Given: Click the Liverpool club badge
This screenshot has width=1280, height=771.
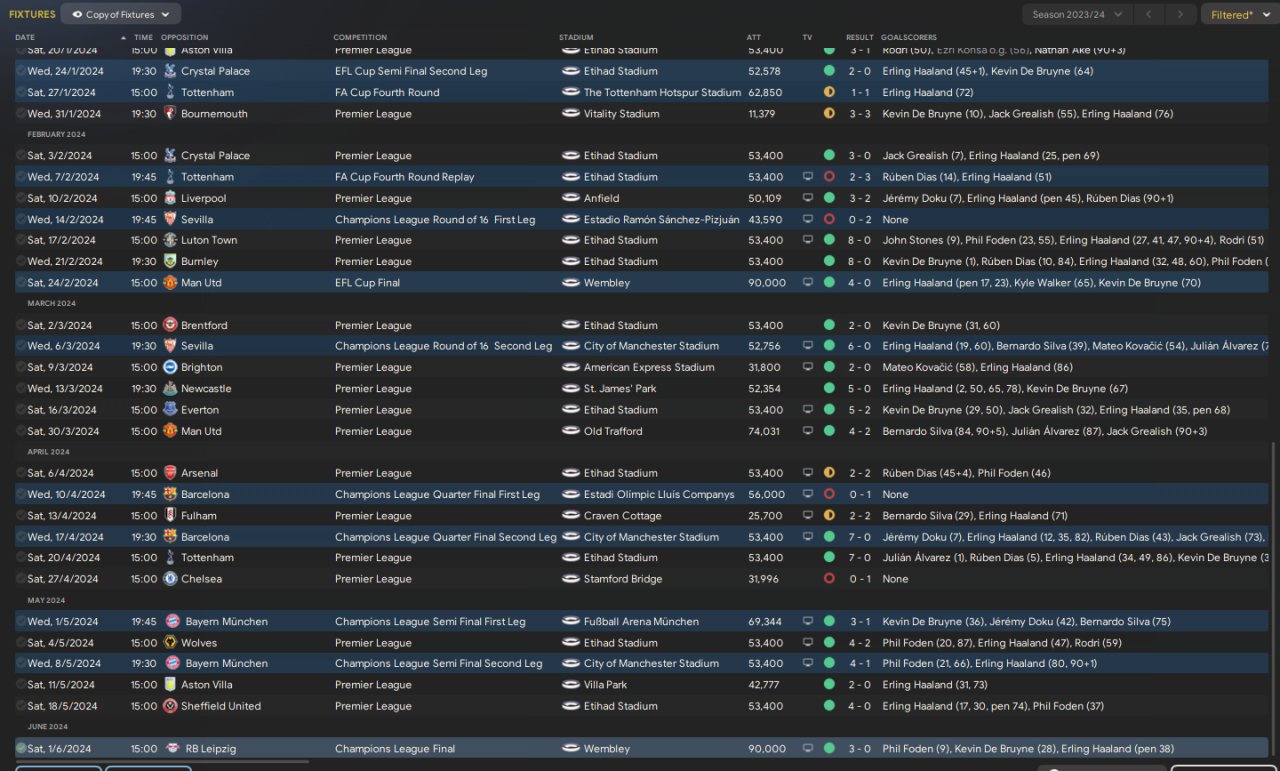Looking at the screenshot, I should 170,198.
